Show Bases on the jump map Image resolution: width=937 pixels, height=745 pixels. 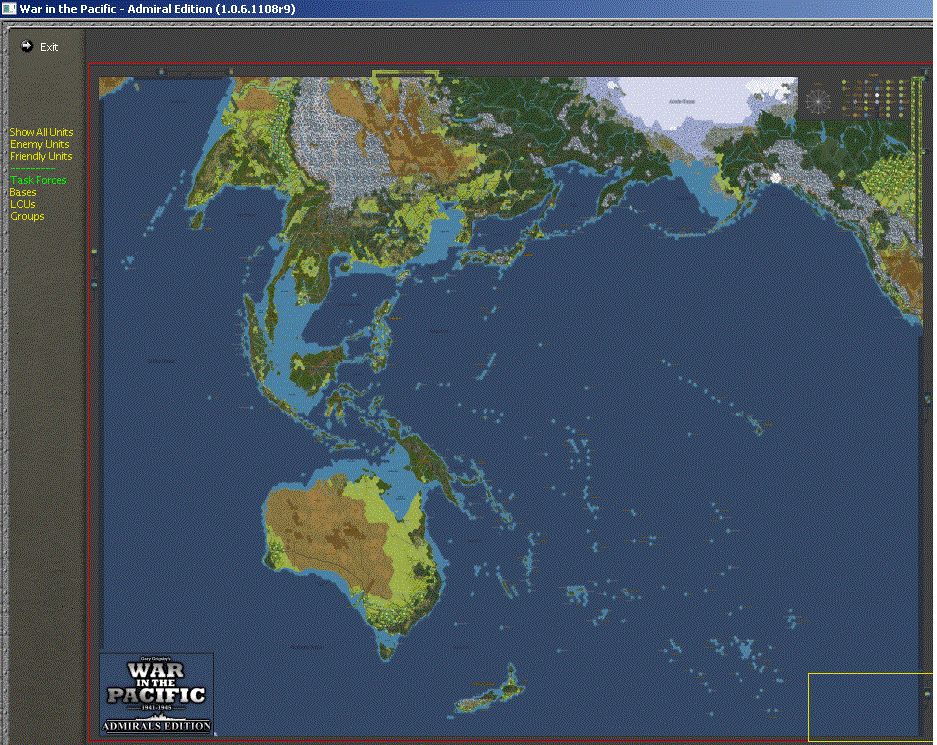click(x=23, y=192)
